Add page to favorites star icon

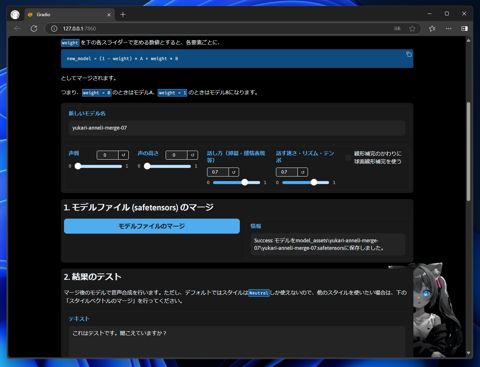click(412, 29)
